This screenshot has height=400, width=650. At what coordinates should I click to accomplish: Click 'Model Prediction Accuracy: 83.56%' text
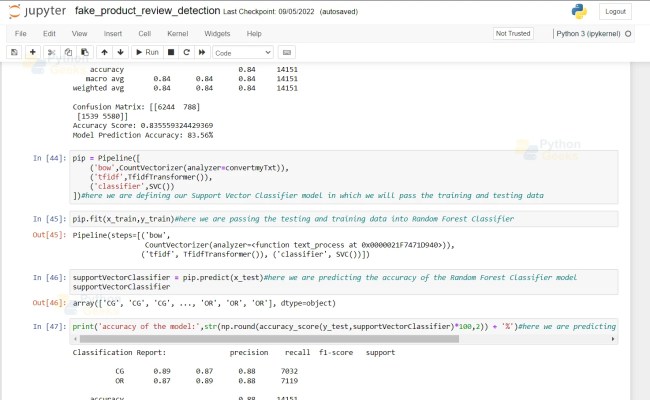click(x=143, y=135)
